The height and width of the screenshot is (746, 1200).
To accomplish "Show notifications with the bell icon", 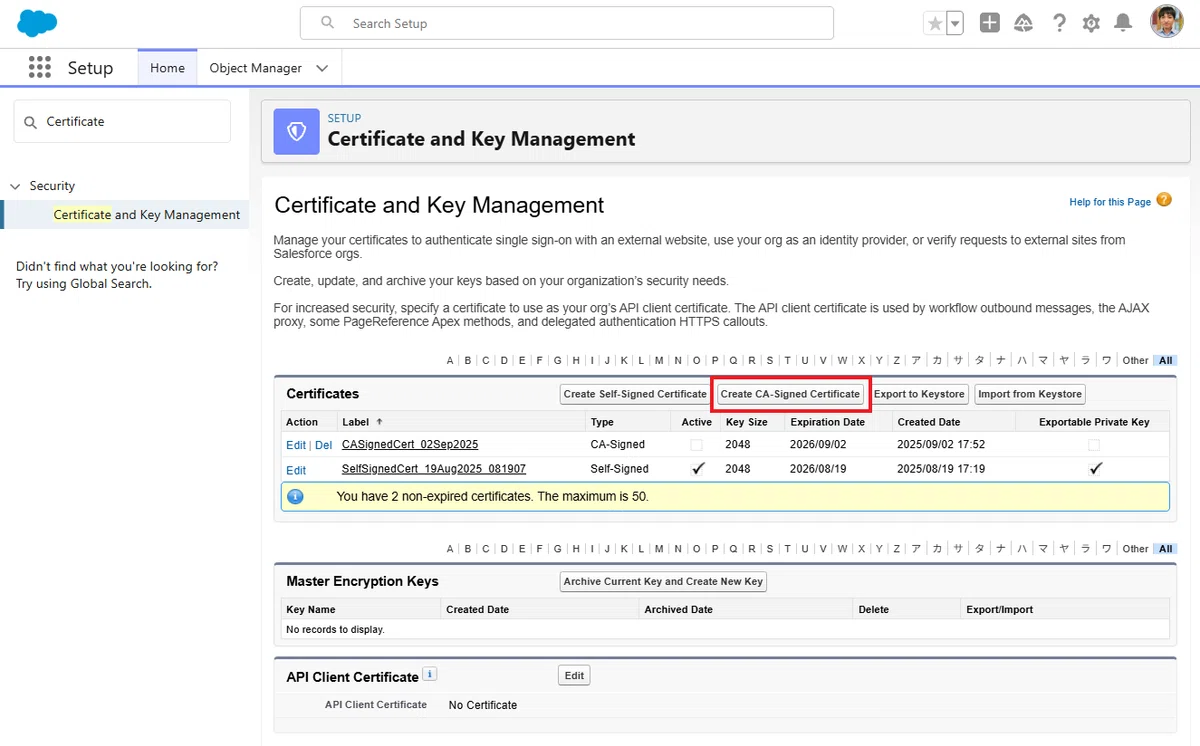I will (1123, 23).
